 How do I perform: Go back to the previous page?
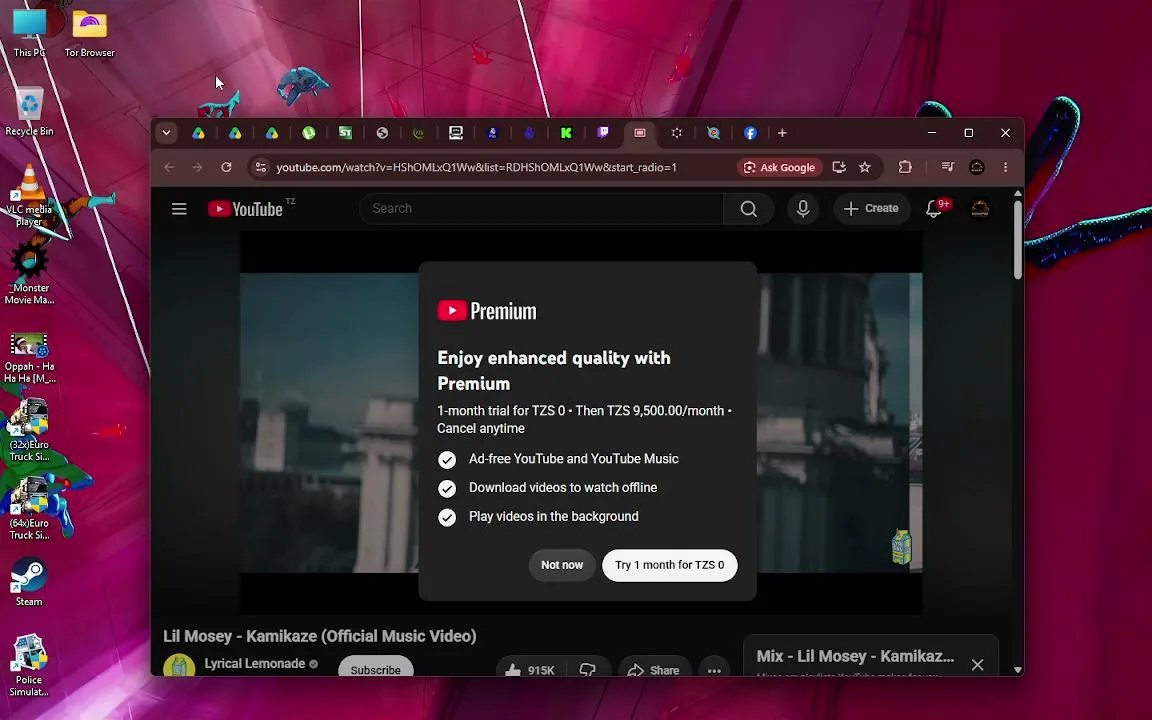click(169, 168)
